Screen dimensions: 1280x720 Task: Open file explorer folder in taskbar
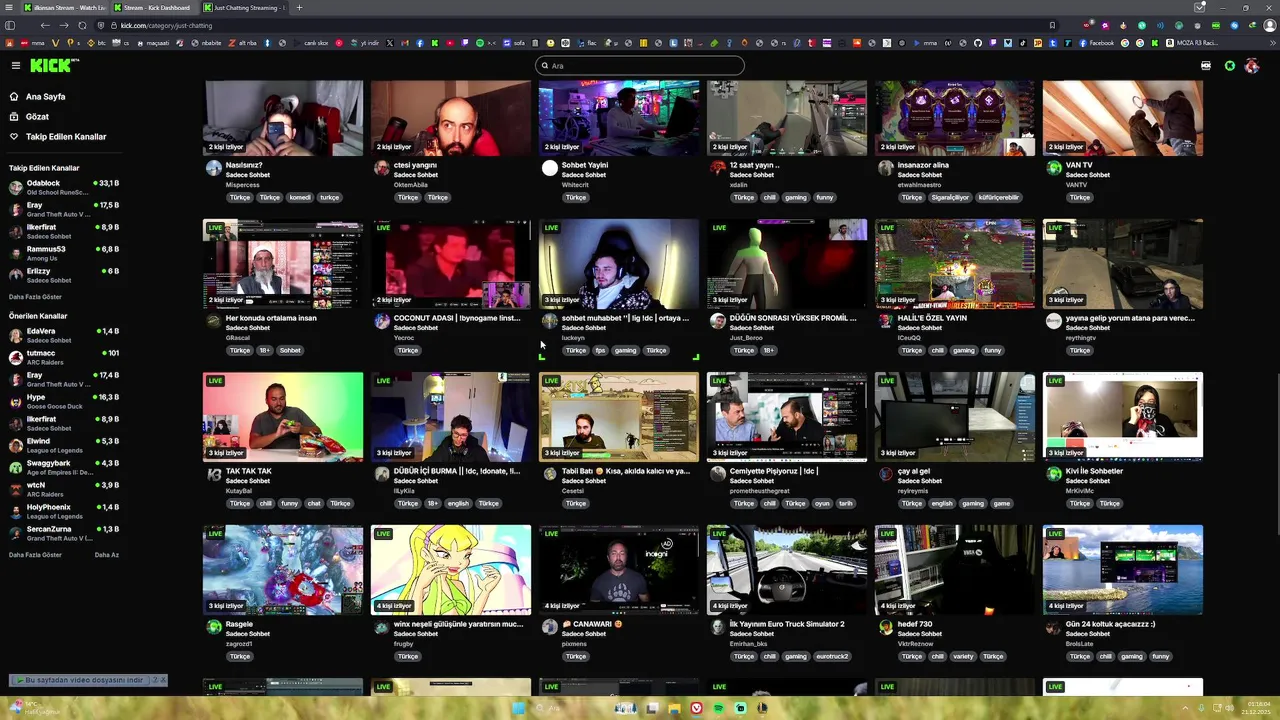(x=674, y=708)
